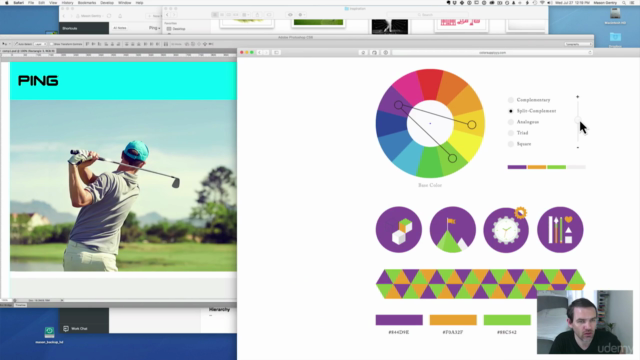Choose the Triad color scheme
Viewport: 640px width, 360px height.
[511, 133]
